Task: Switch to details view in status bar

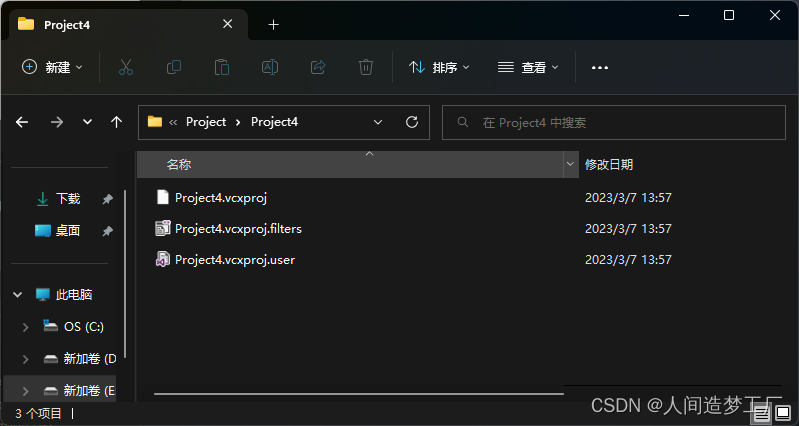Action: click(762, 412)
